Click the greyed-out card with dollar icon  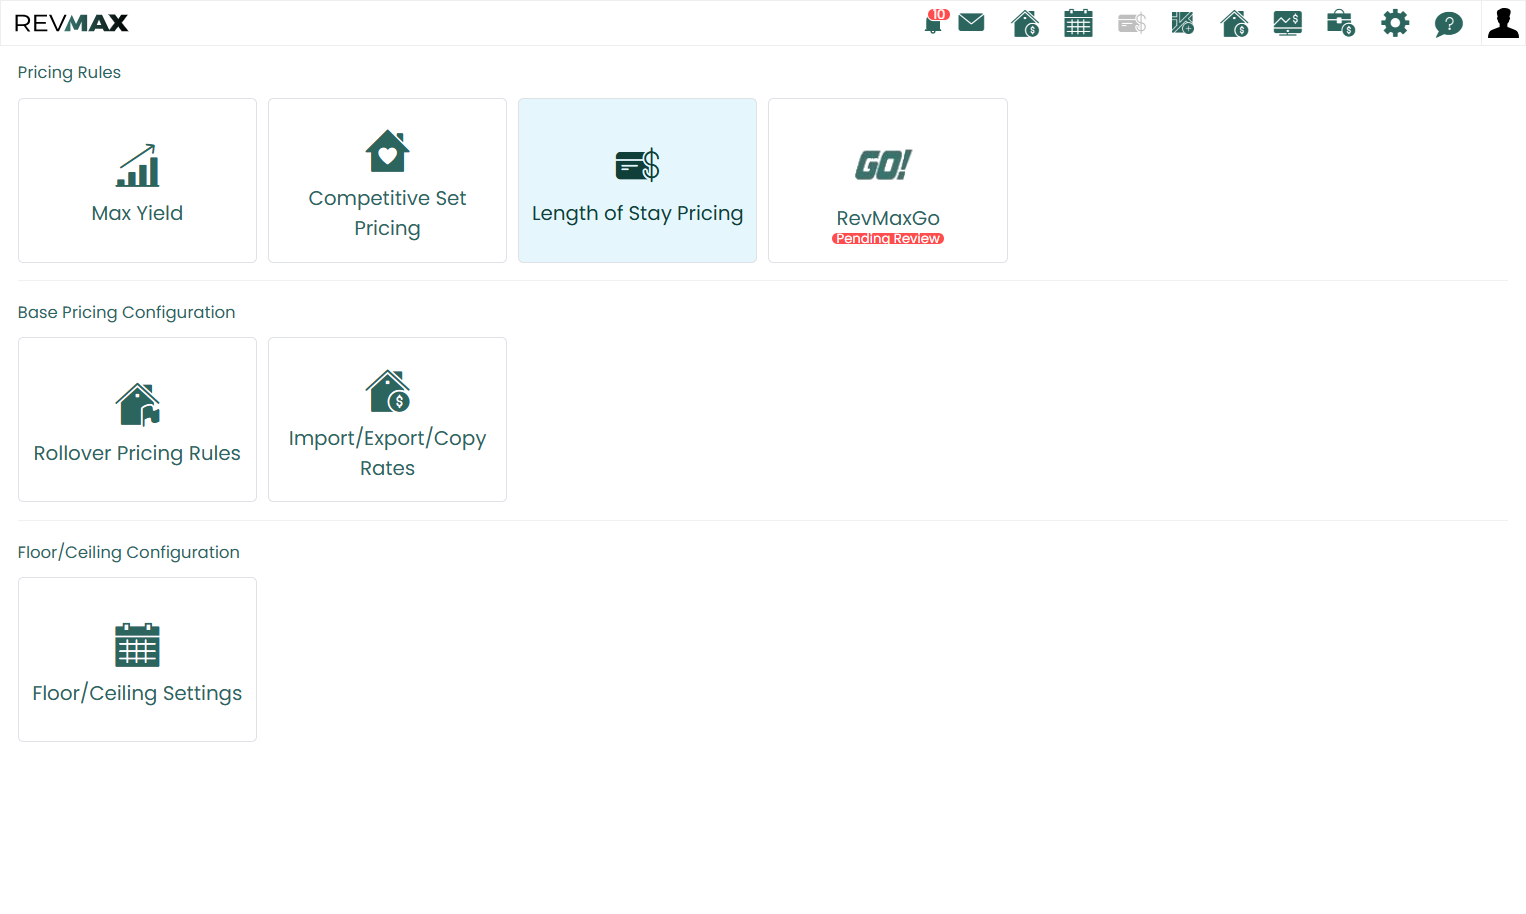point(1132,23)
